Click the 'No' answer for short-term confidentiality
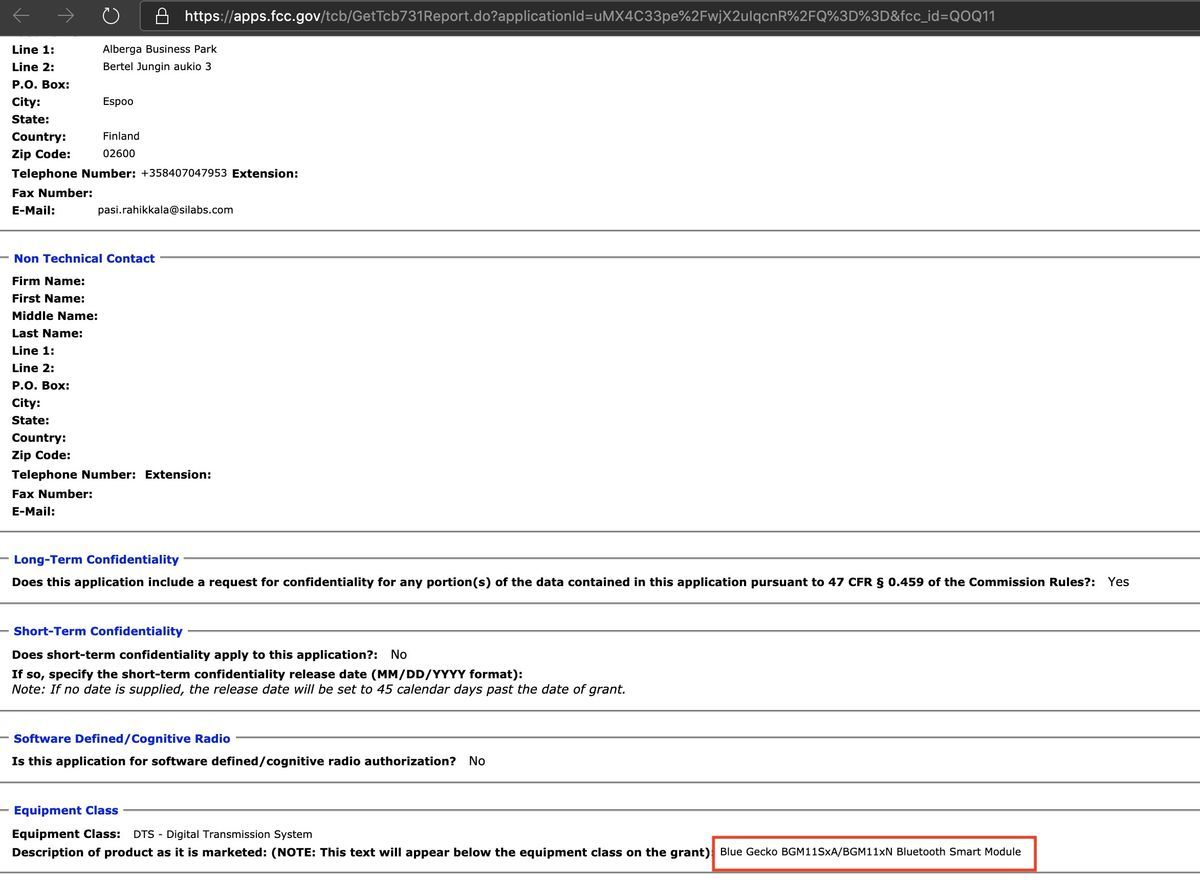The height and width of the screenshot is (883, 1200). tap(399, 655)
